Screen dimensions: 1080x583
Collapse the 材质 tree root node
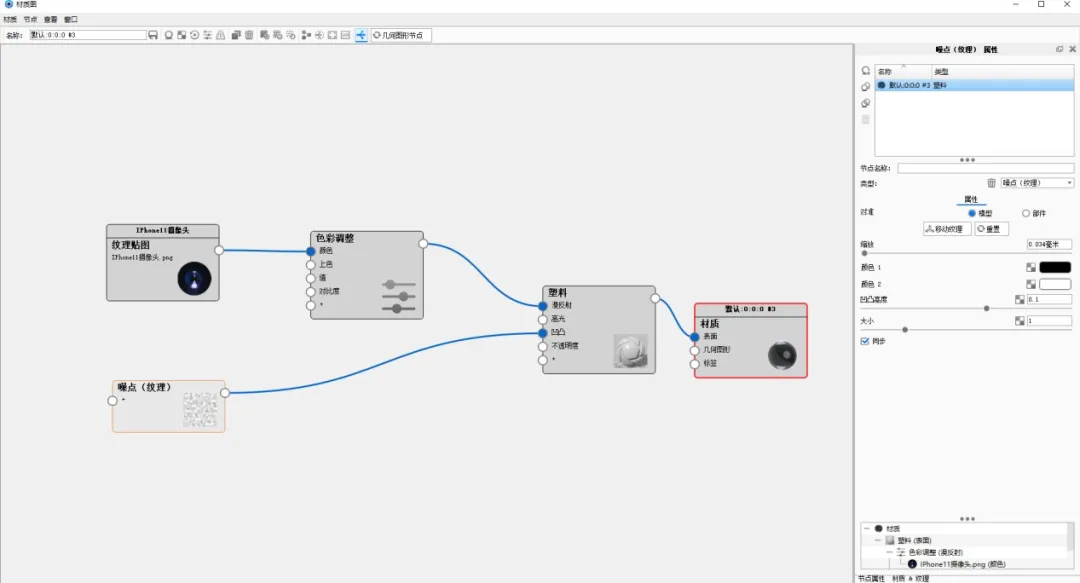867,529
